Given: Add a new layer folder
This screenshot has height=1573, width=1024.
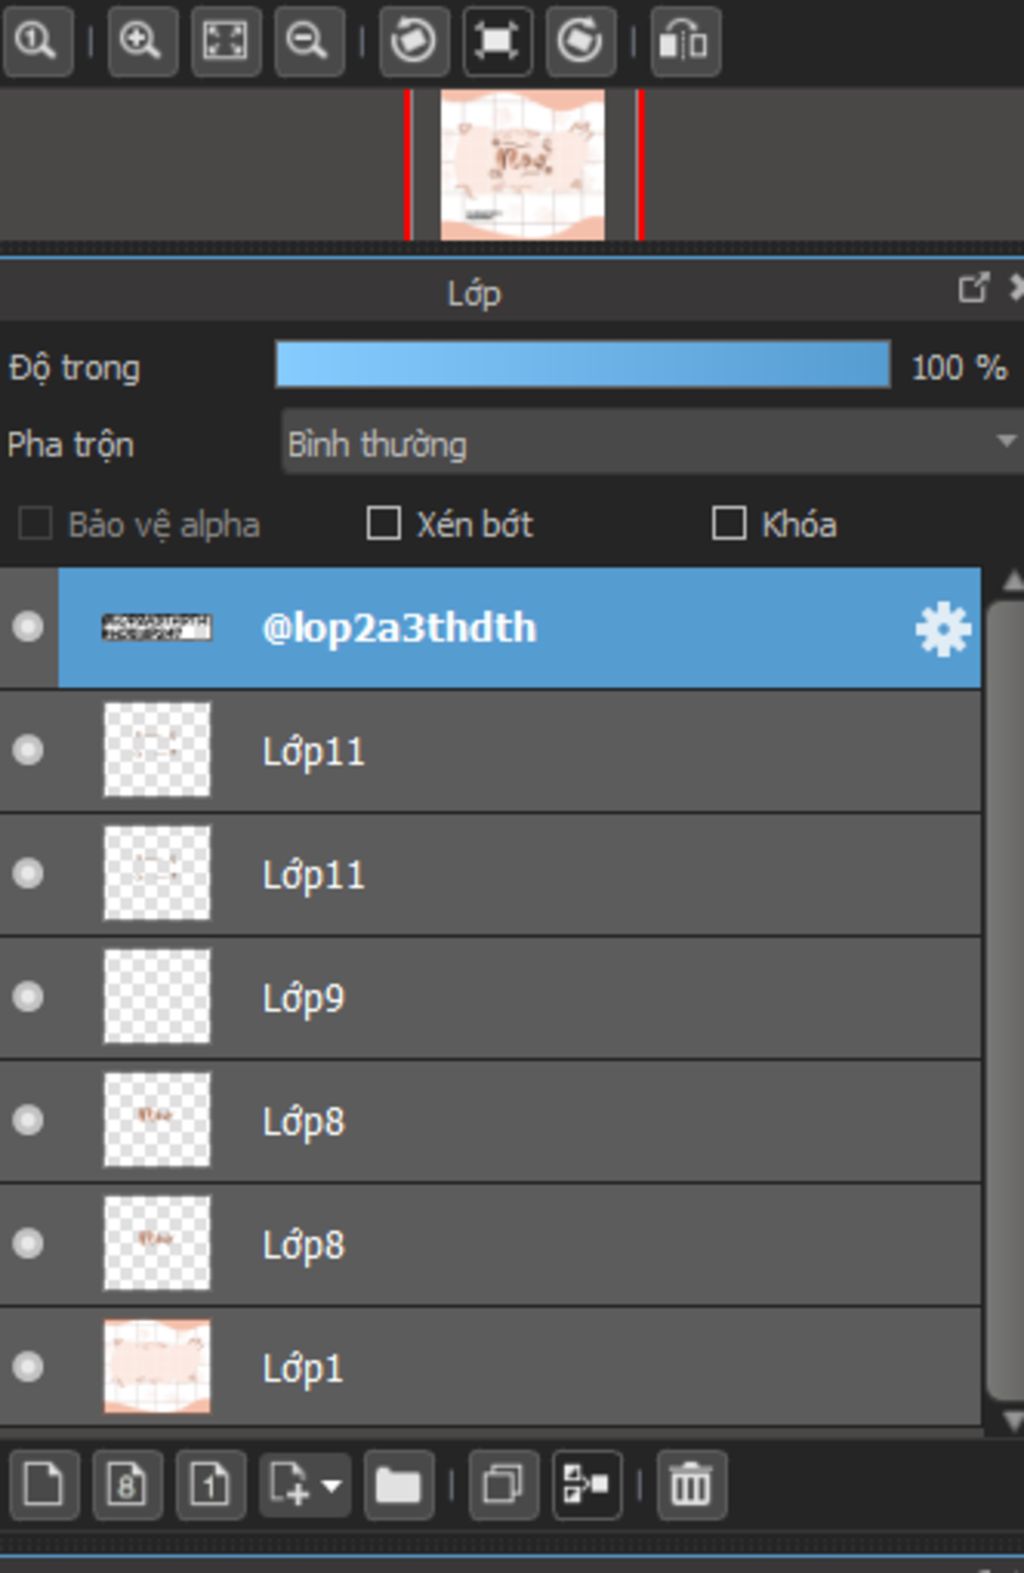Looking at the screenshot, I should (x=398, y=1484).
